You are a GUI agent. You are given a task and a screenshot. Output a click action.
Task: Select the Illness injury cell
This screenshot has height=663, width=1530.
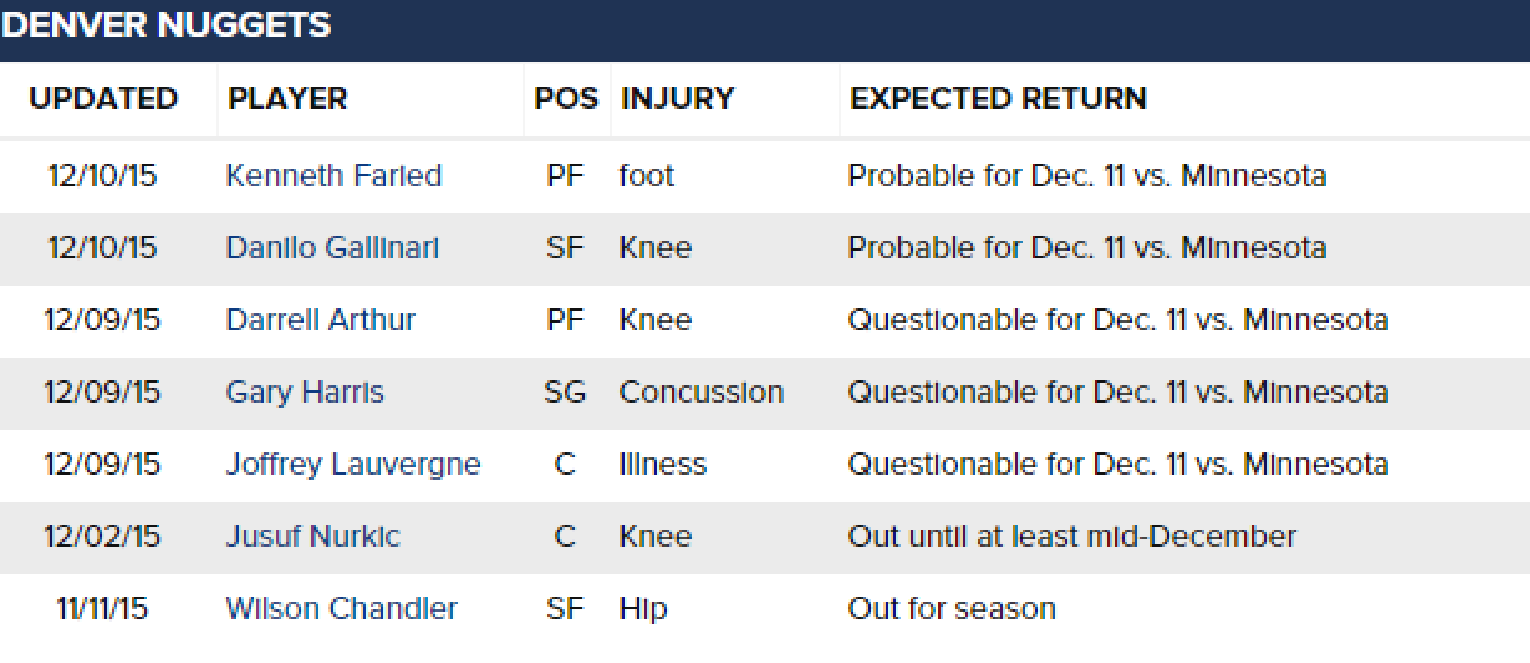[663, 464]
